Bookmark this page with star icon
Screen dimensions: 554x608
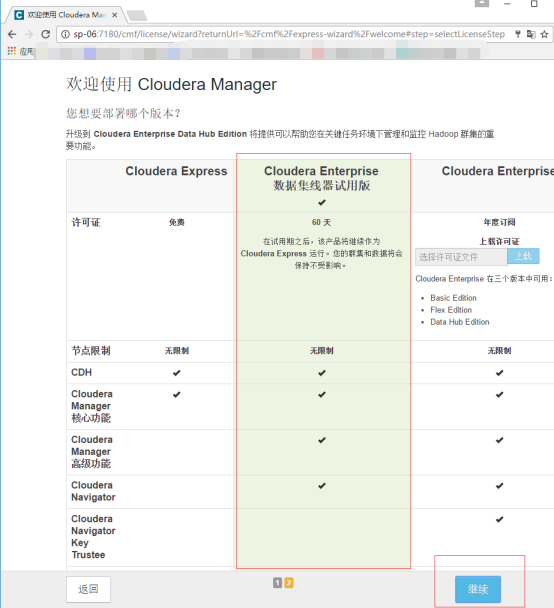click(544, 34)
